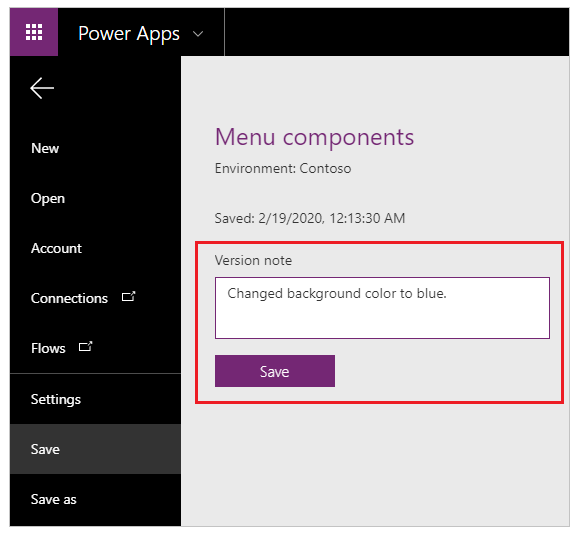Click the Menu components heading
Viewport: 579px width, 536px height.
(x=314, y=137)
